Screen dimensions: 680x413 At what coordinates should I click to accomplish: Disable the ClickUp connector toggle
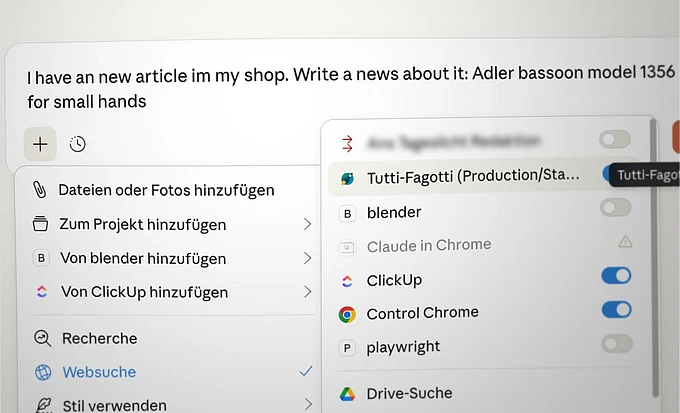pyautogui.click(x=616, y=275)
